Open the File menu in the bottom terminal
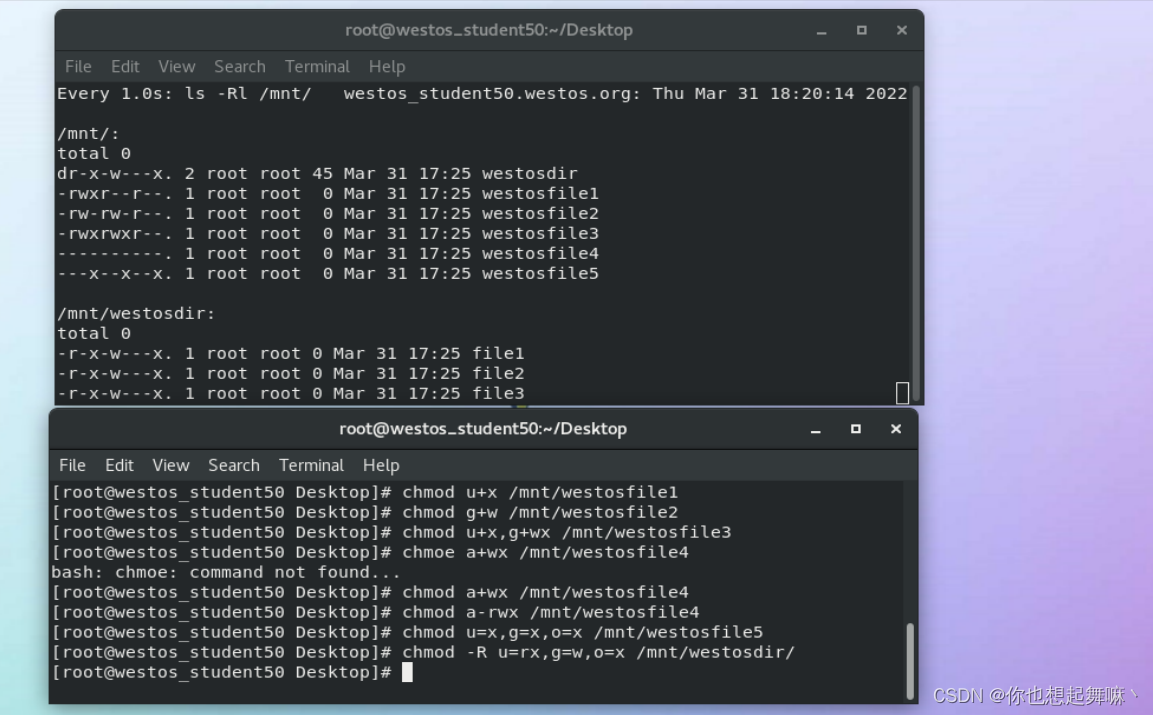The image size is (1153, 715). [71, 464]
